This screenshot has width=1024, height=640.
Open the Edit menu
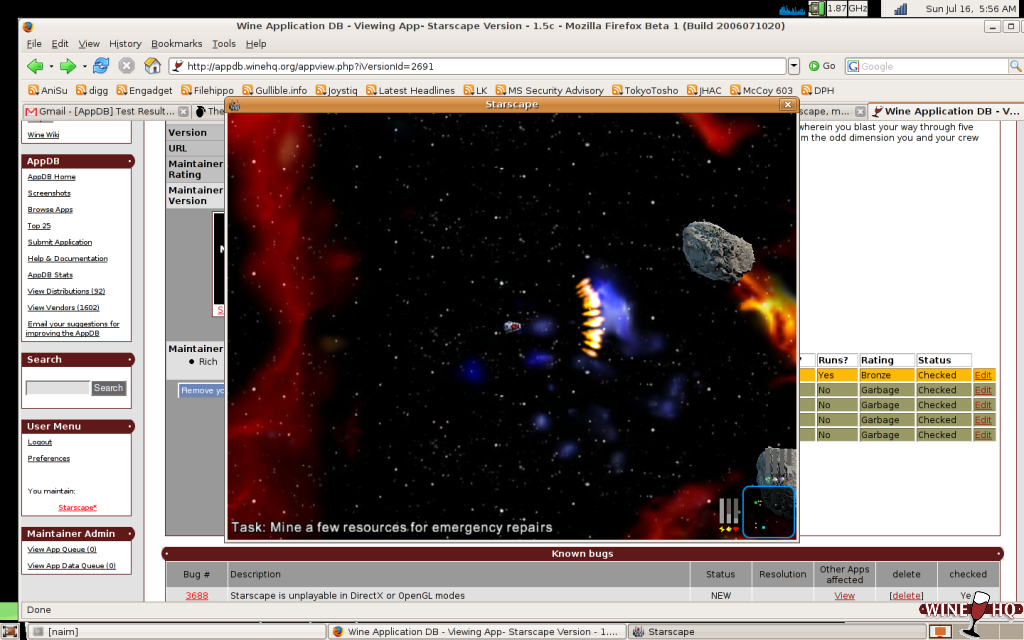pos(60,44)
